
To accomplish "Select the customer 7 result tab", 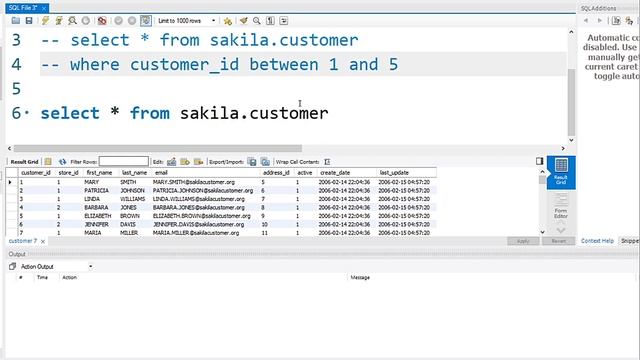I will [23, 241].
